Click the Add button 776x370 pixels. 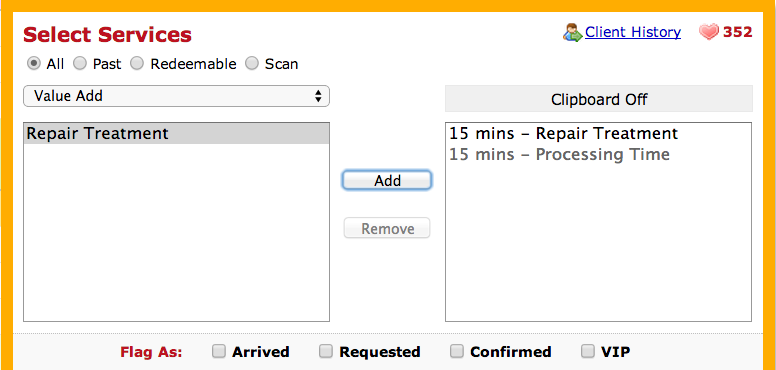(x=387, y=181)
